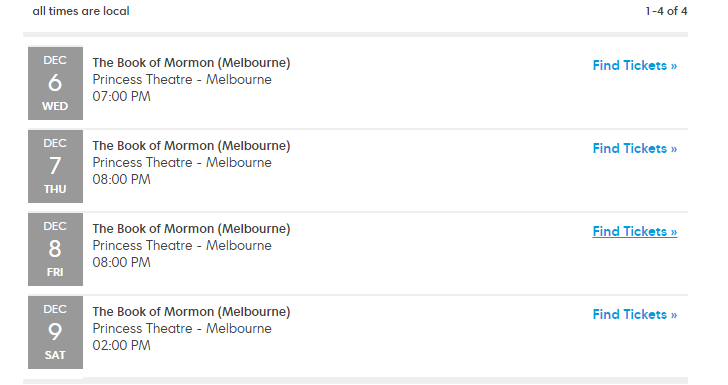Screen dimensions: 728x385
Task: Click the 07:00 PM showtime
Action: coord(122,97)
